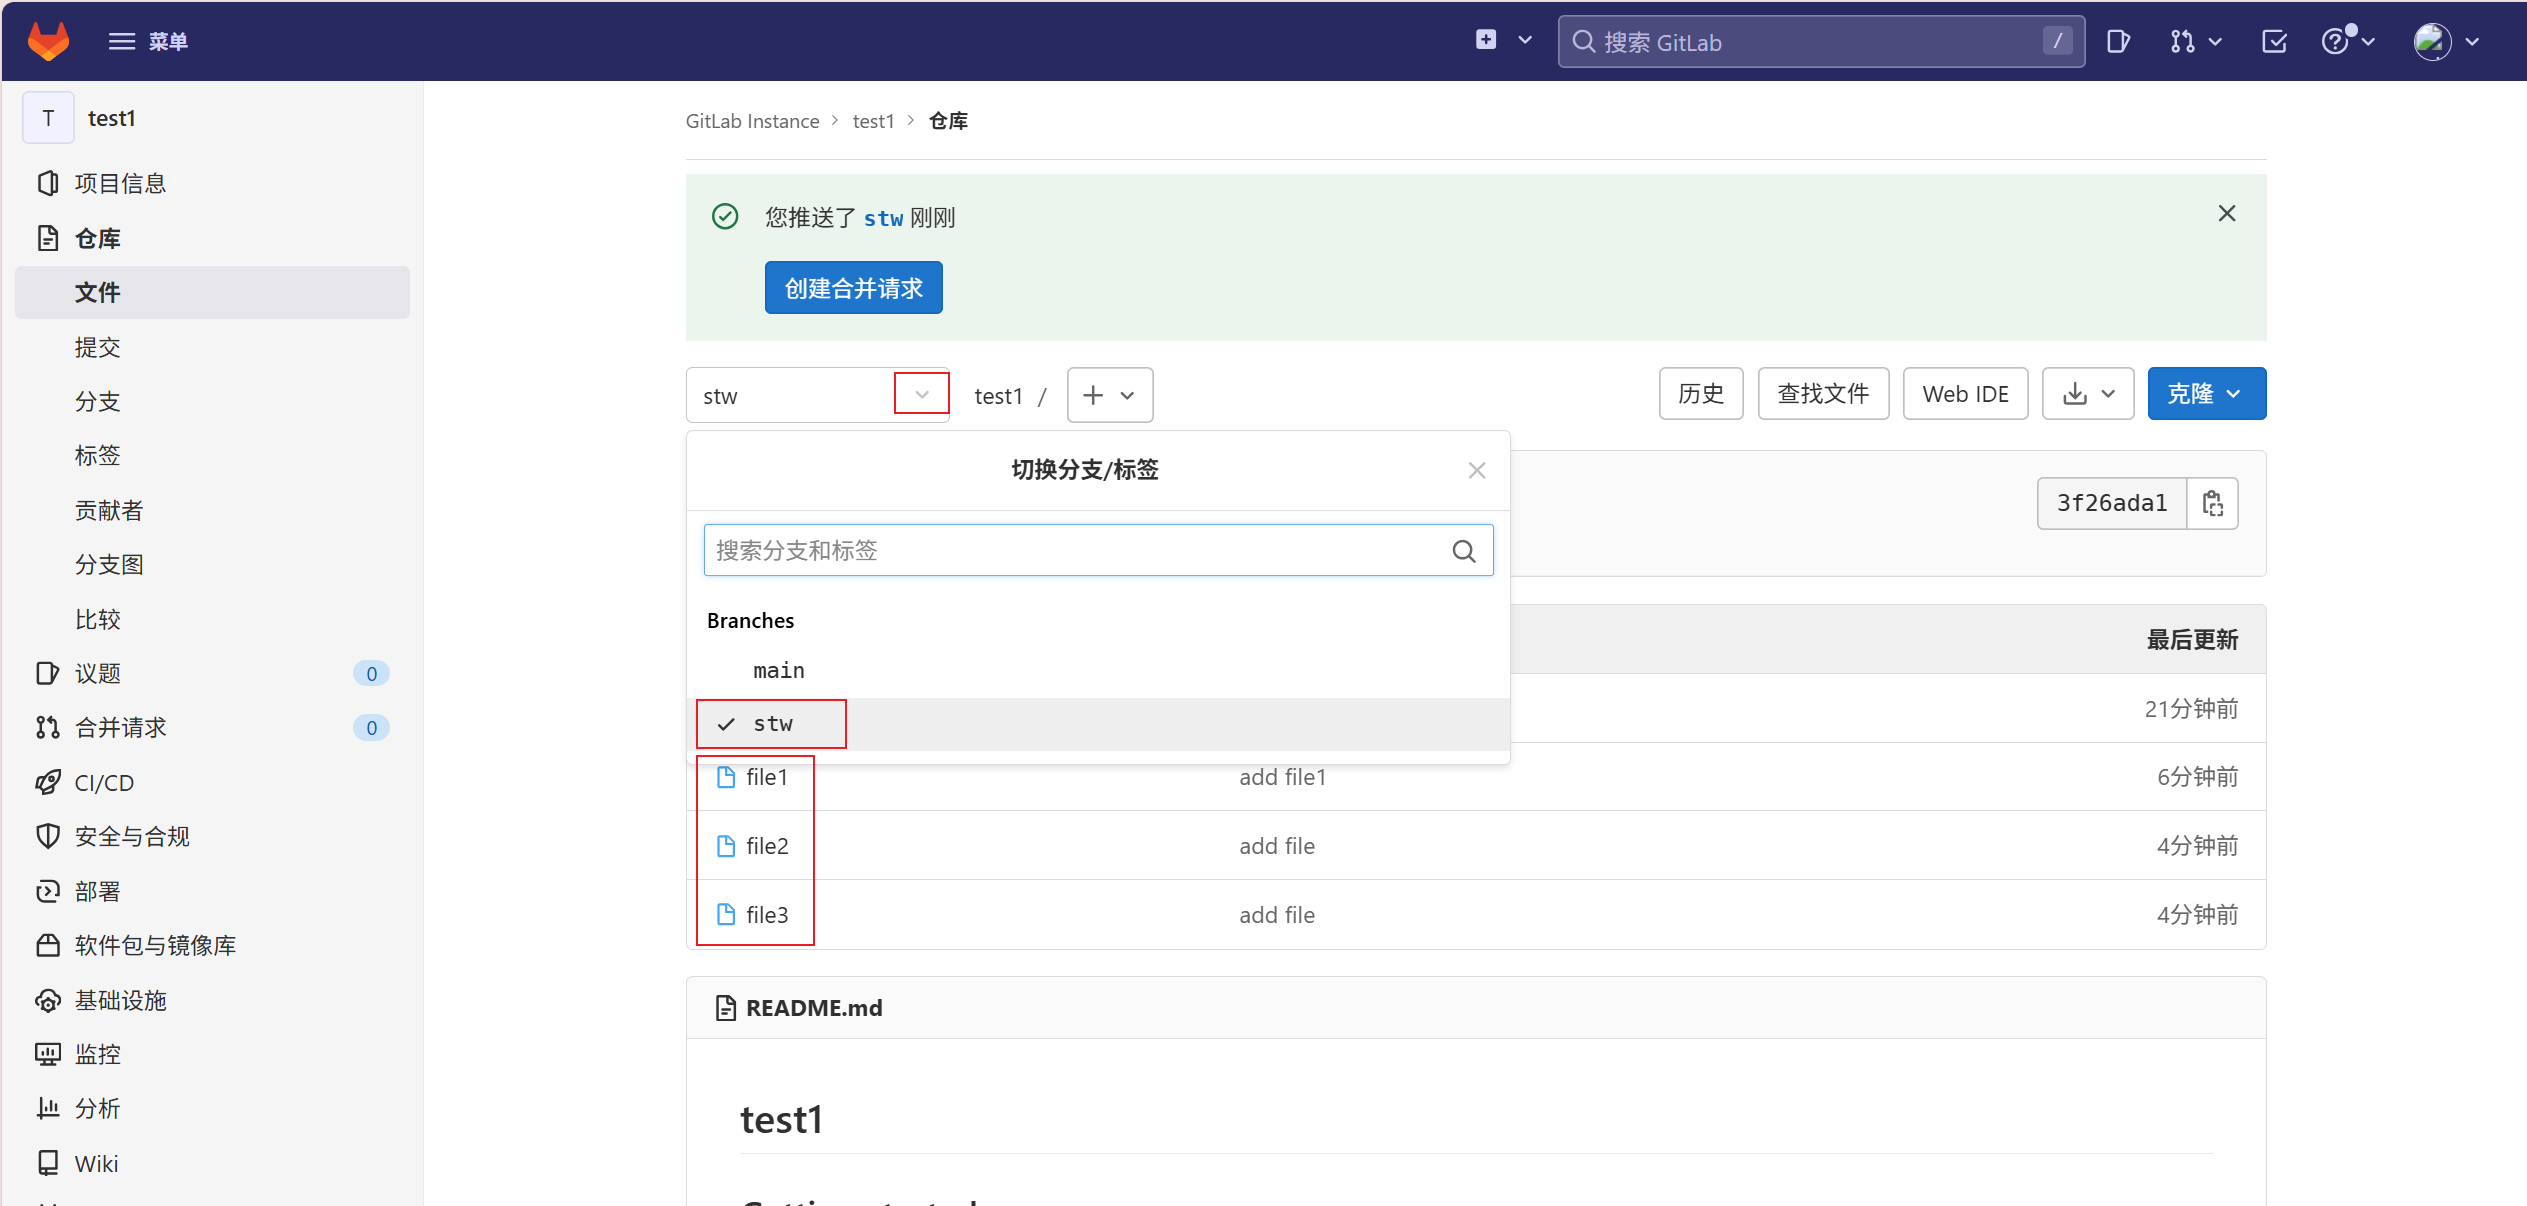This screenshot has height=1206, width=2527.
Task: Open the Web IDE button
Action: 1964,394
